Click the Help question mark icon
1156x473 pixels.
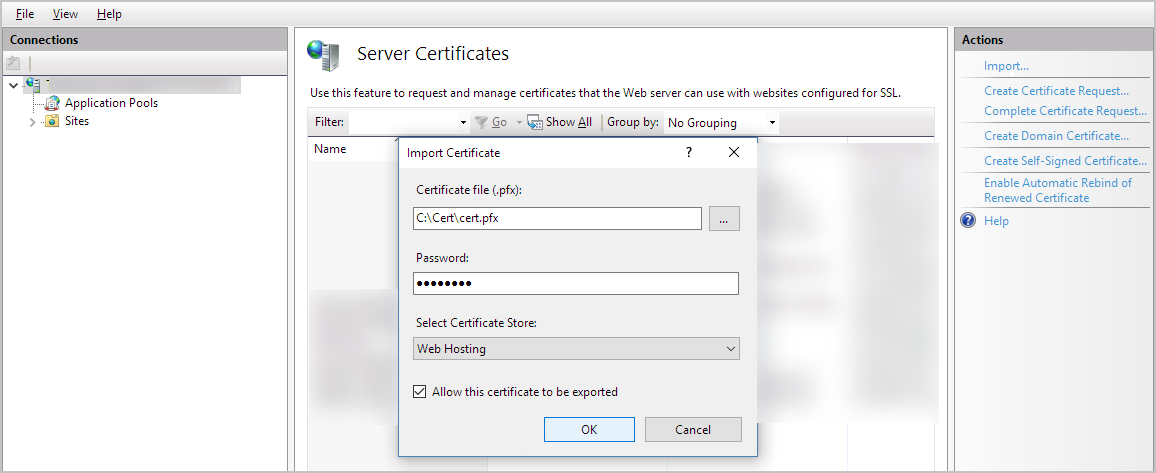coord(968,221)
